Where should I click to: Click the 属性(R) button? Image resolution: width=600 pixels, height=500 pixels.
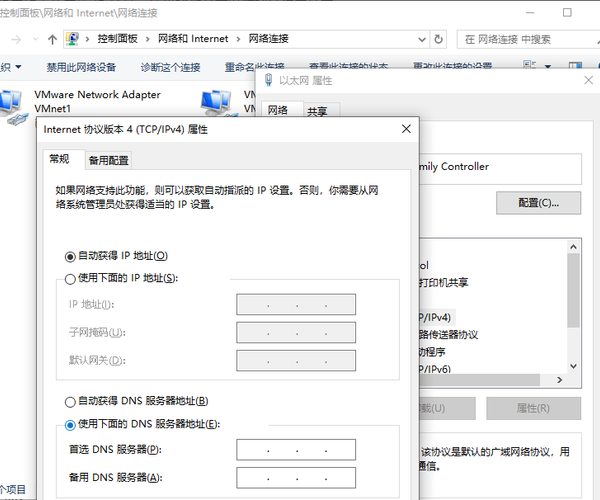(533, 408)
